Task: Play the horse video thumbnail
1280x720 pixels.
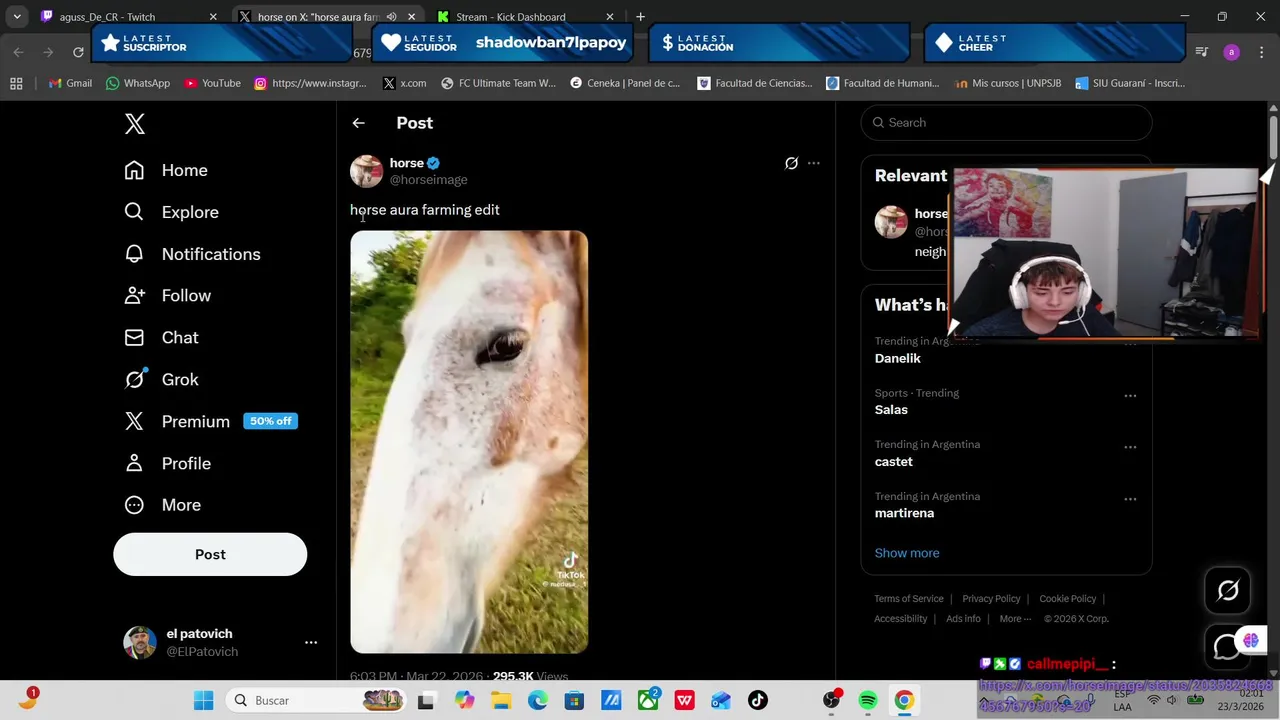Action: 469,442
